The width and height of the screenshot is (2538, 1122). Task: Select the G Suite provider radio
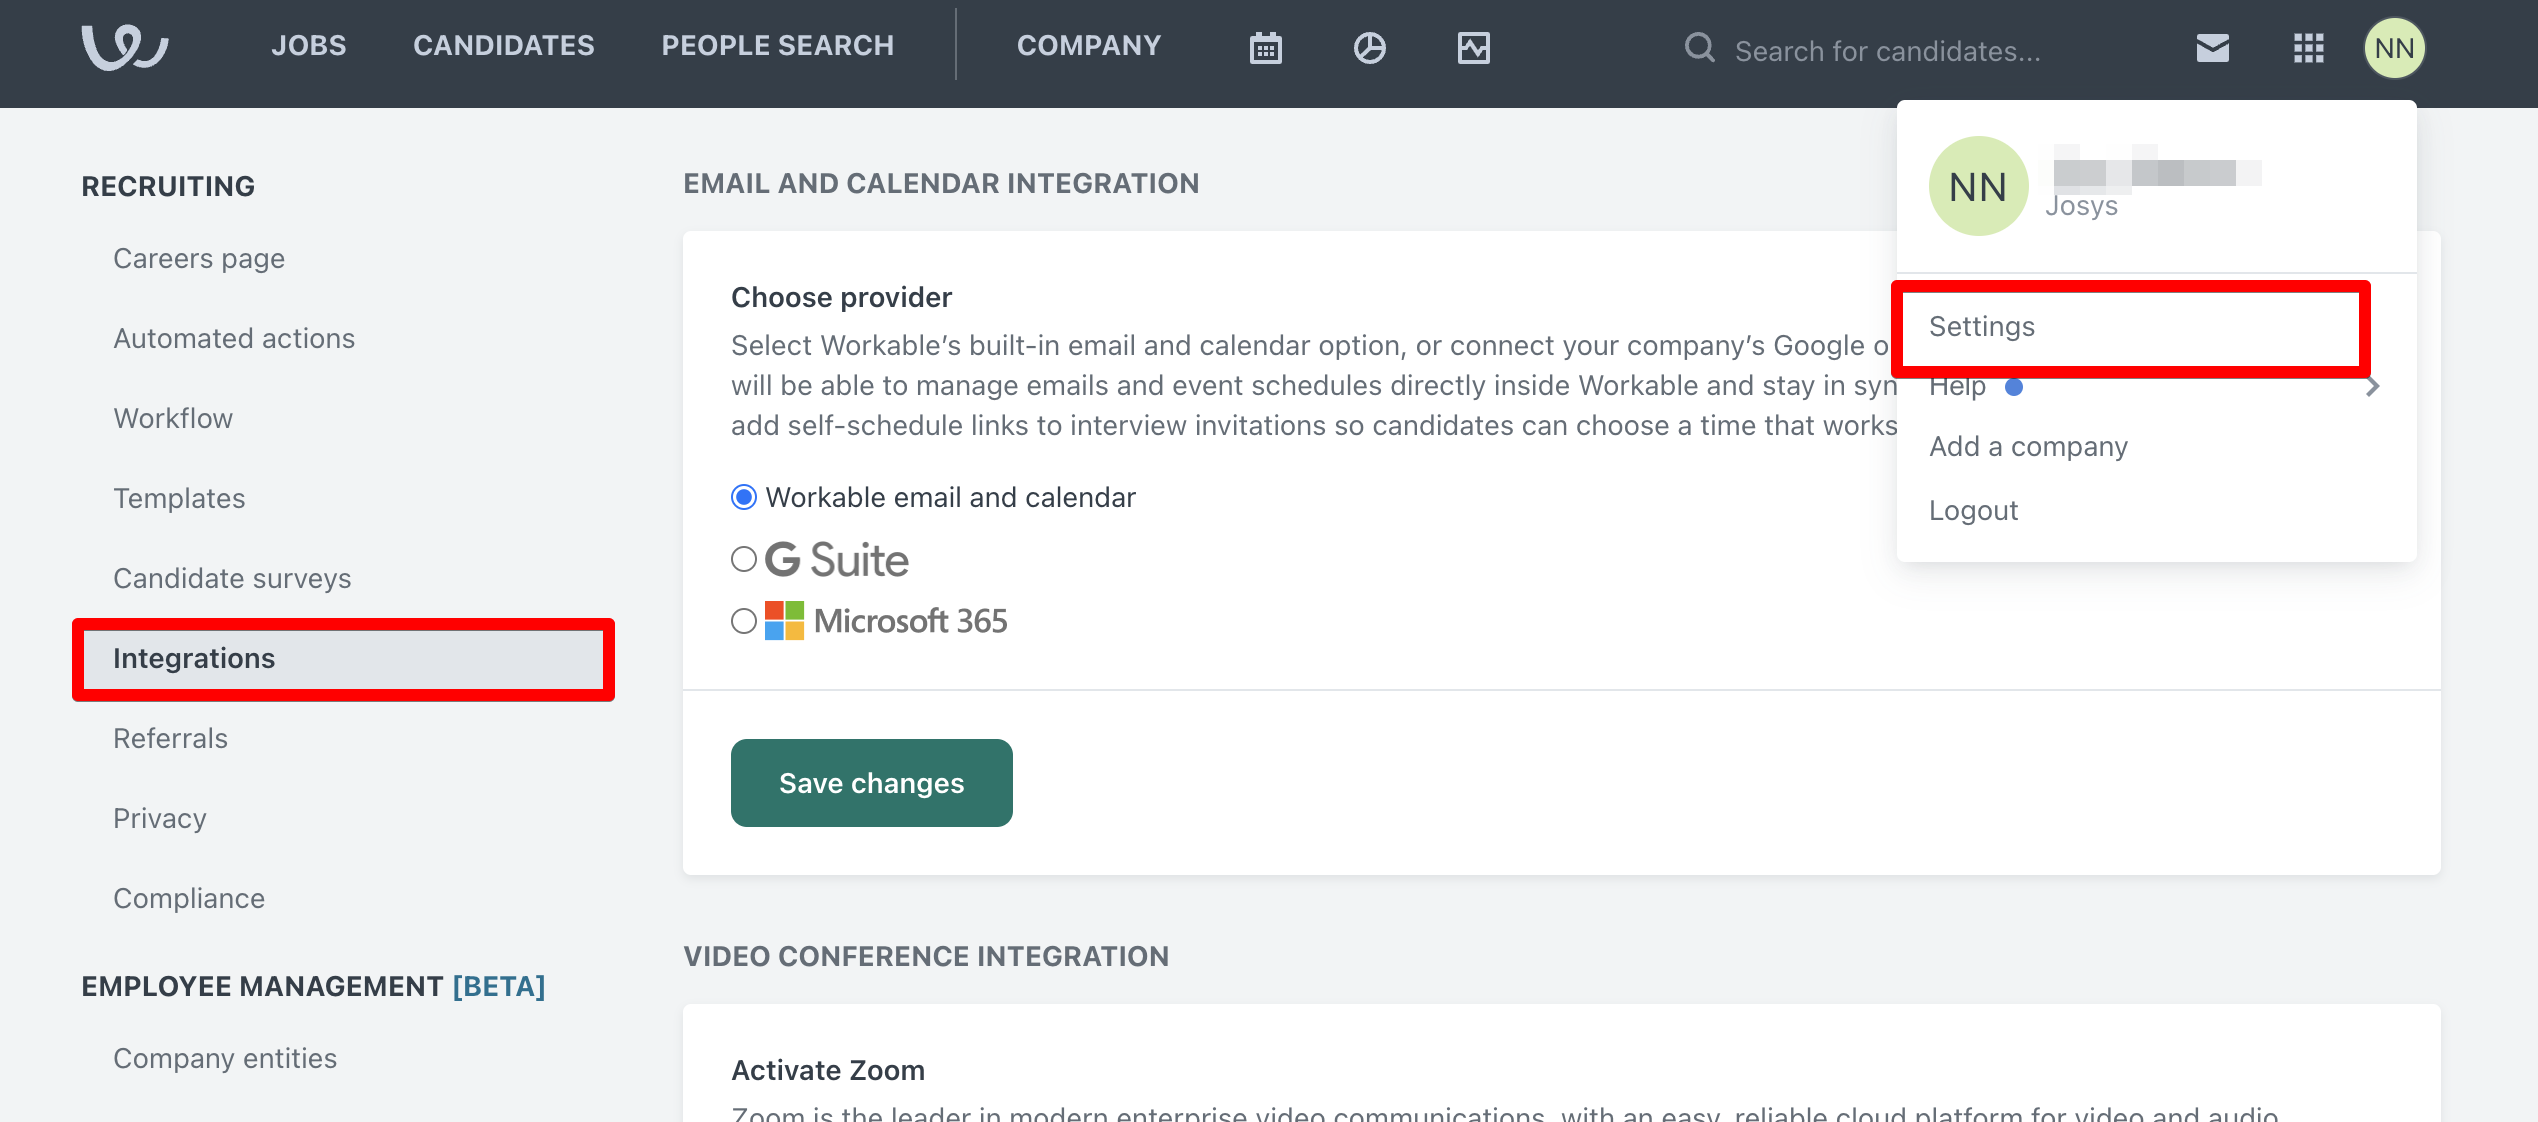tap(744, 559)
